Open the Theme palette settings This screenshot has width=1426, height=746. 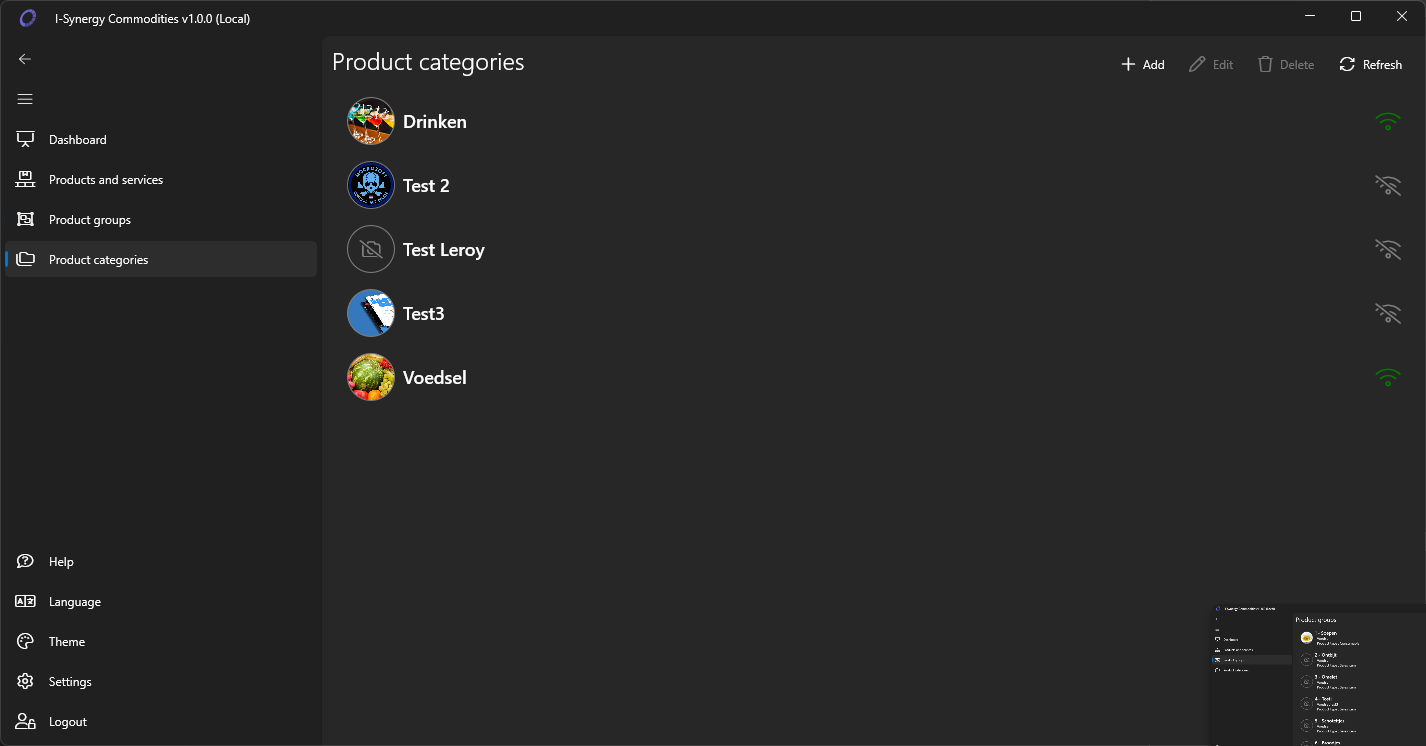(x=66, y=642)
